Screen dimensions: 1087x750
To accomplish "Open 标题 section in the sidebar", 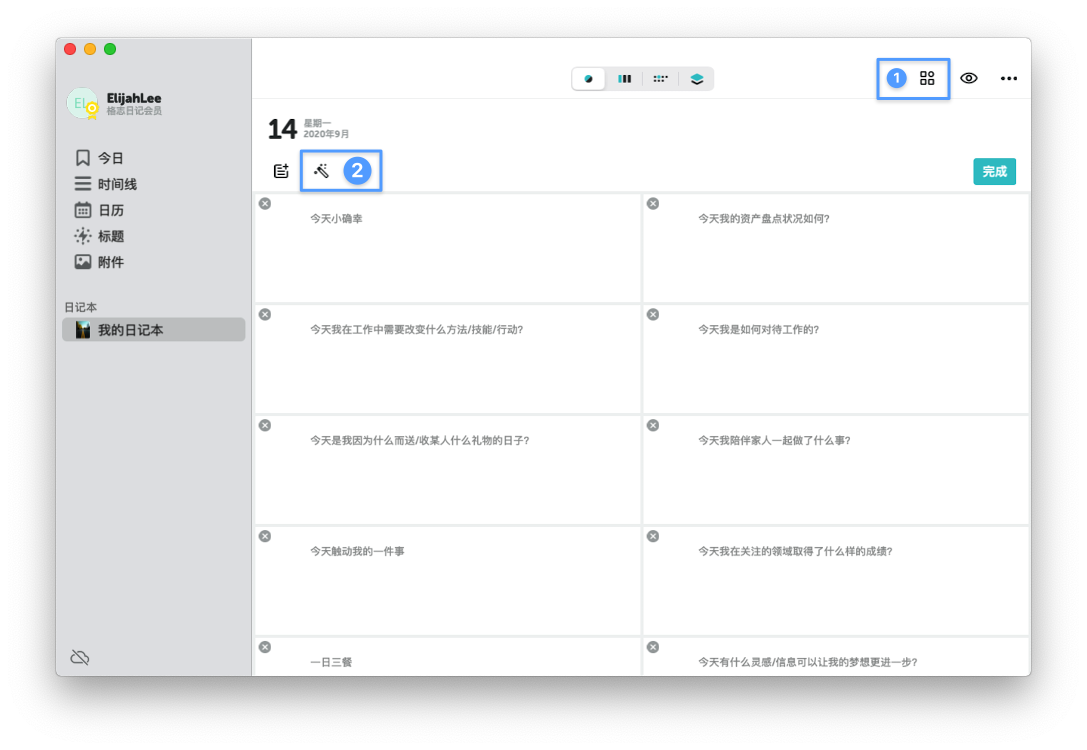I will (110, 236).
